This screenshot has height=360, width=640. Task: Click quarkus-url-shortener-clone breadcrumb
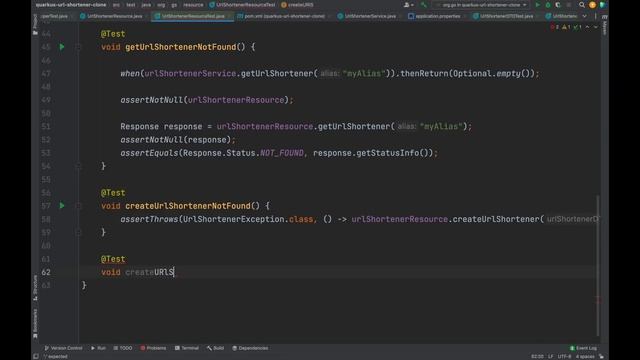pyautogui.click(x=71, y=5)
